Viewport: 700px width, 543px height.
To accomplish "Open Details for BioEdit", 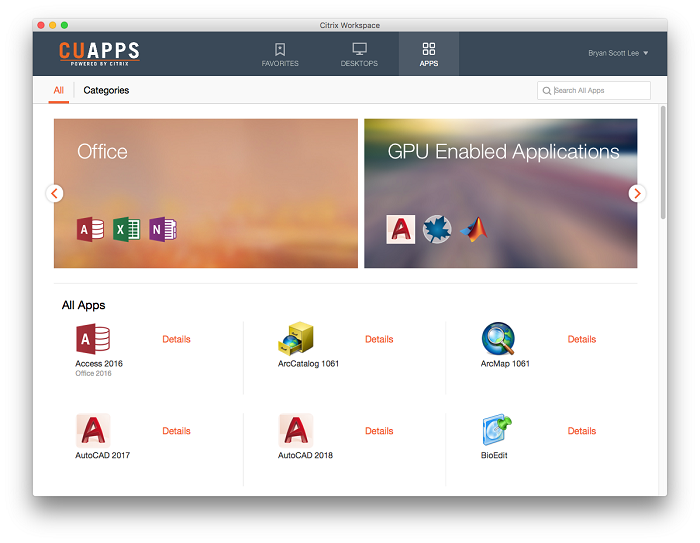I will pos(582,431).
